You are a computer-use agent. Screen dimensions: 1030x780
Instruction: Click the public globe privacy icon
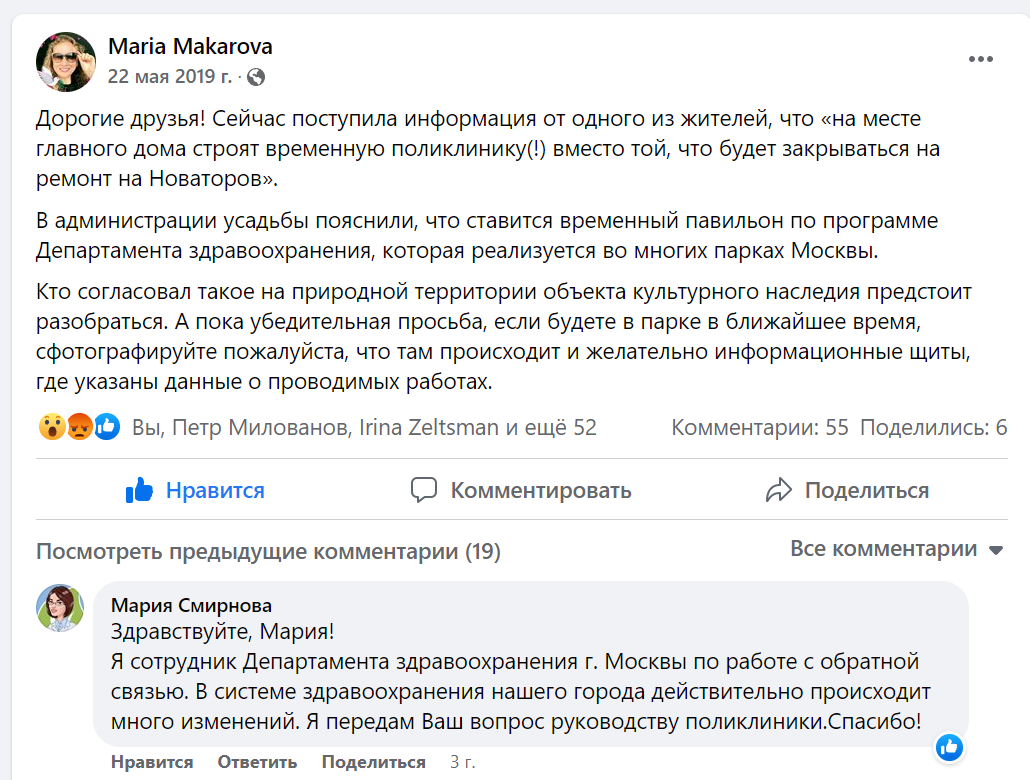(x=256, y=76)
